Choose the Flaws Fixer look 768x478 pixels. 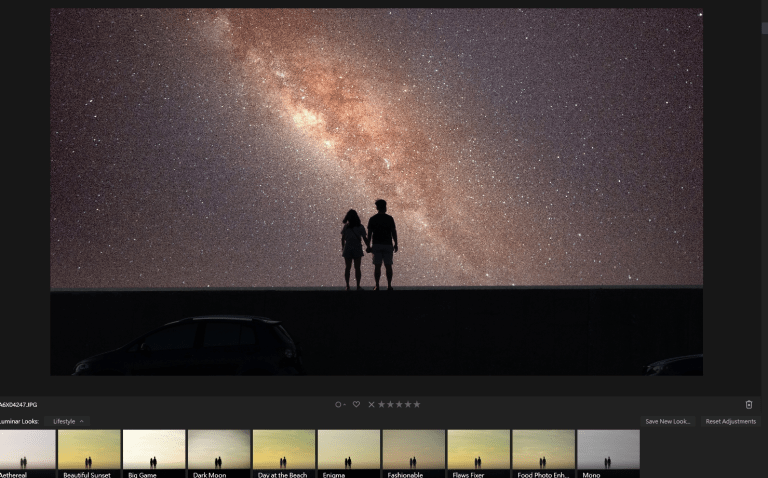click(478, 450)
